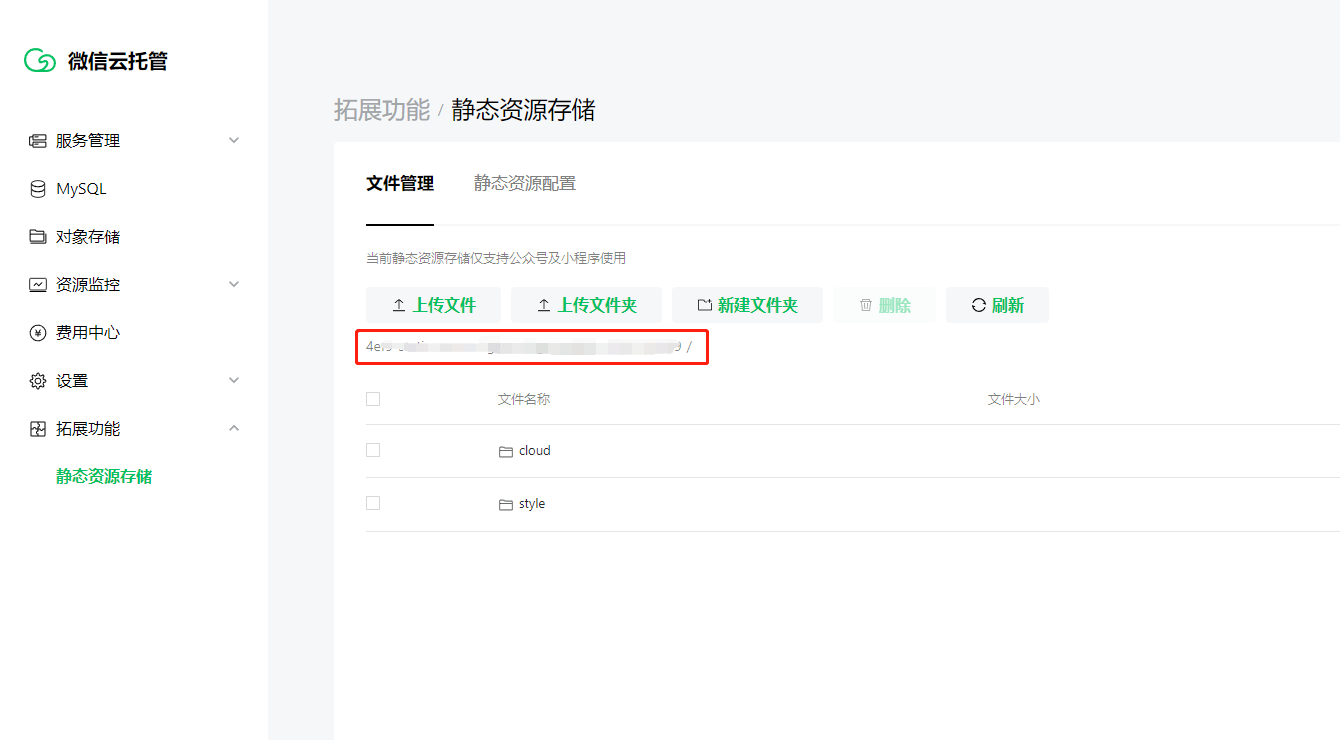Click the 对象存储 folder icon in sidebar
This screenshot has height=740, width=1340.
38,237
